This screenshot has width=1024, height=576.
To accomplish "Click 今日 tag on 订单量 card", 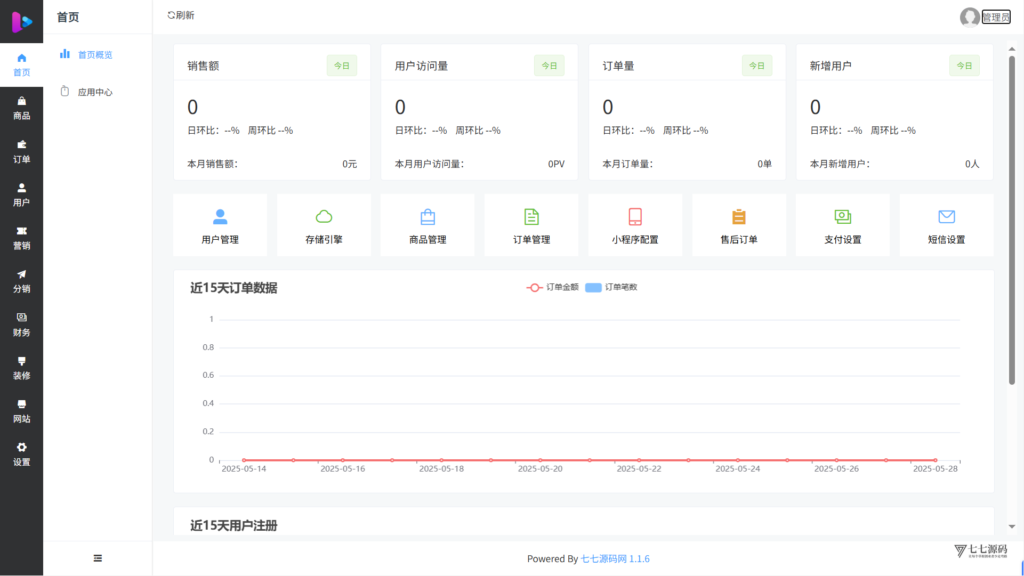I will pos(757,66).
